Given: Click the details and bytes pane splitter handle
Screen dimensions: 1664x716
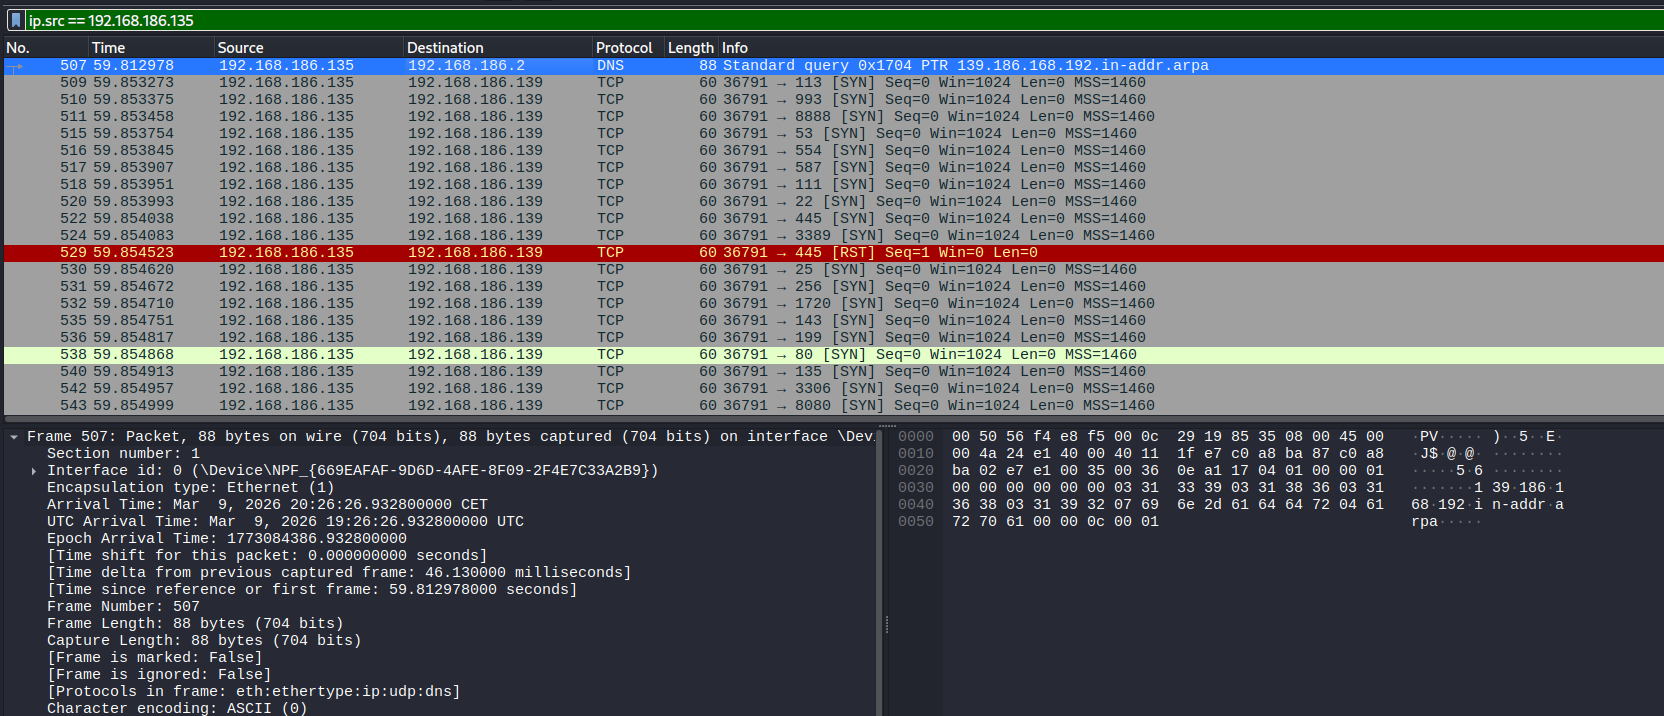Looking at the screenshot, I should (x=886, y=626).
